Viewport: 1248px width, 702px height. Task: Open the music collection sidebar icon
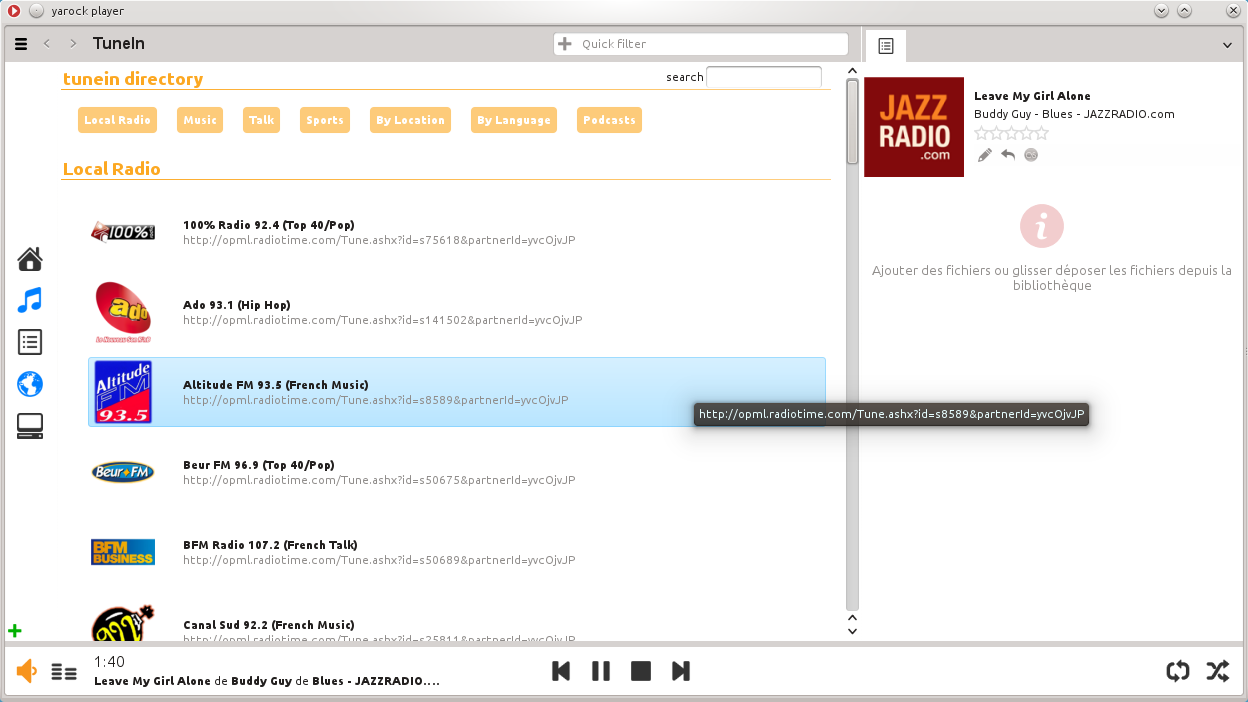coord(30,300)
